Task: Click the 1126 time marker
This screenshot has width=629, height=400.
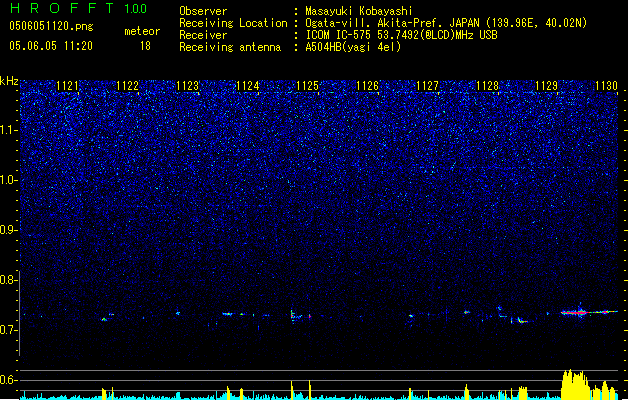Action: 367,86
